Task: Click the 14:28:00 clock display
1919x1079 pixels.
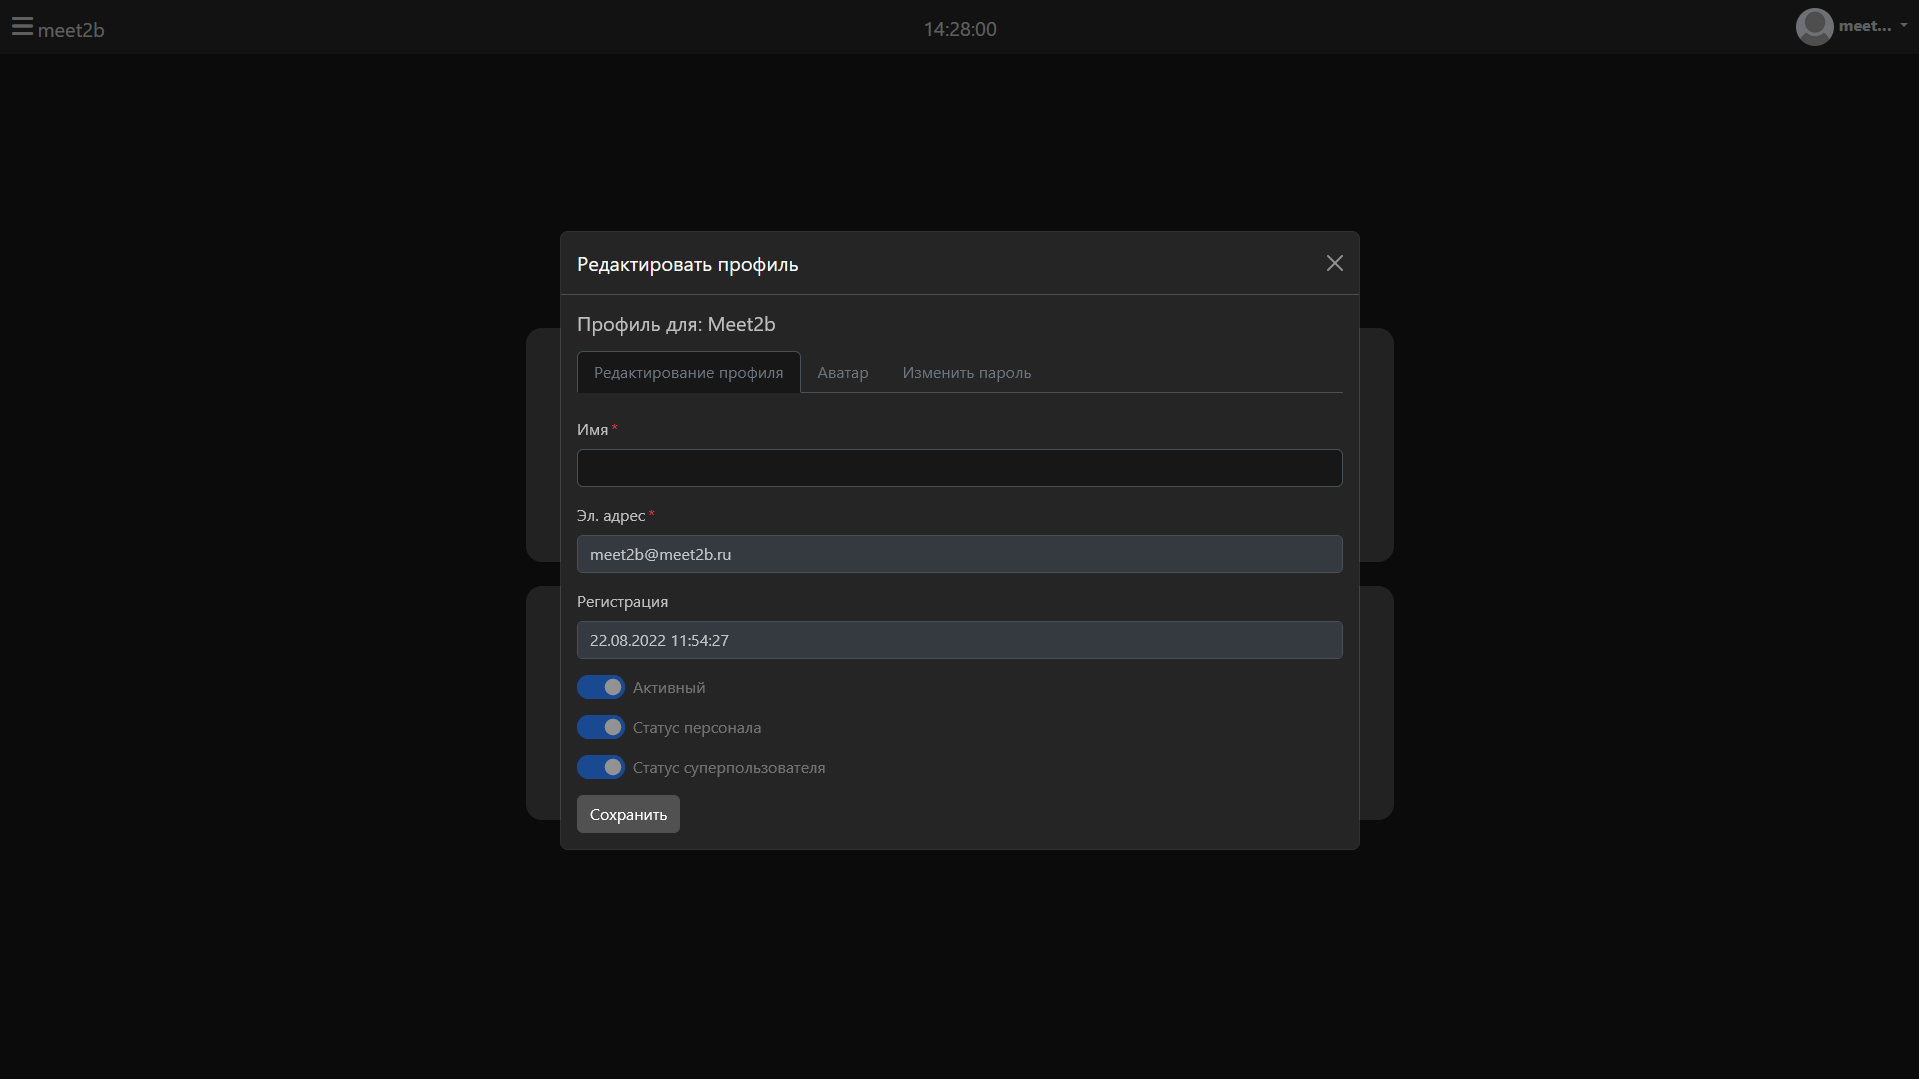Action: coord(959,29)
